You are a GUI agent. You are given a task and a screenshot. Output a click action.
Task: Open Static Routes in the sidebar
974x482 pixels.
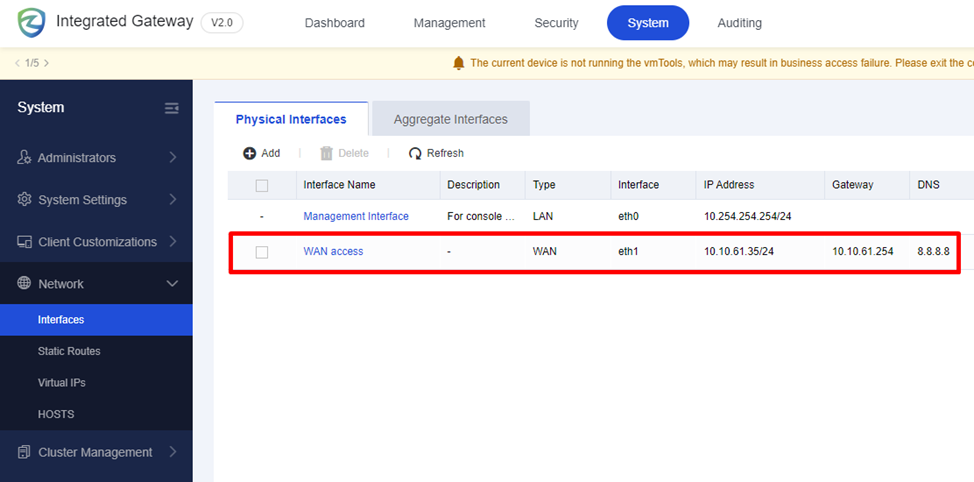(x=69, y=351)
